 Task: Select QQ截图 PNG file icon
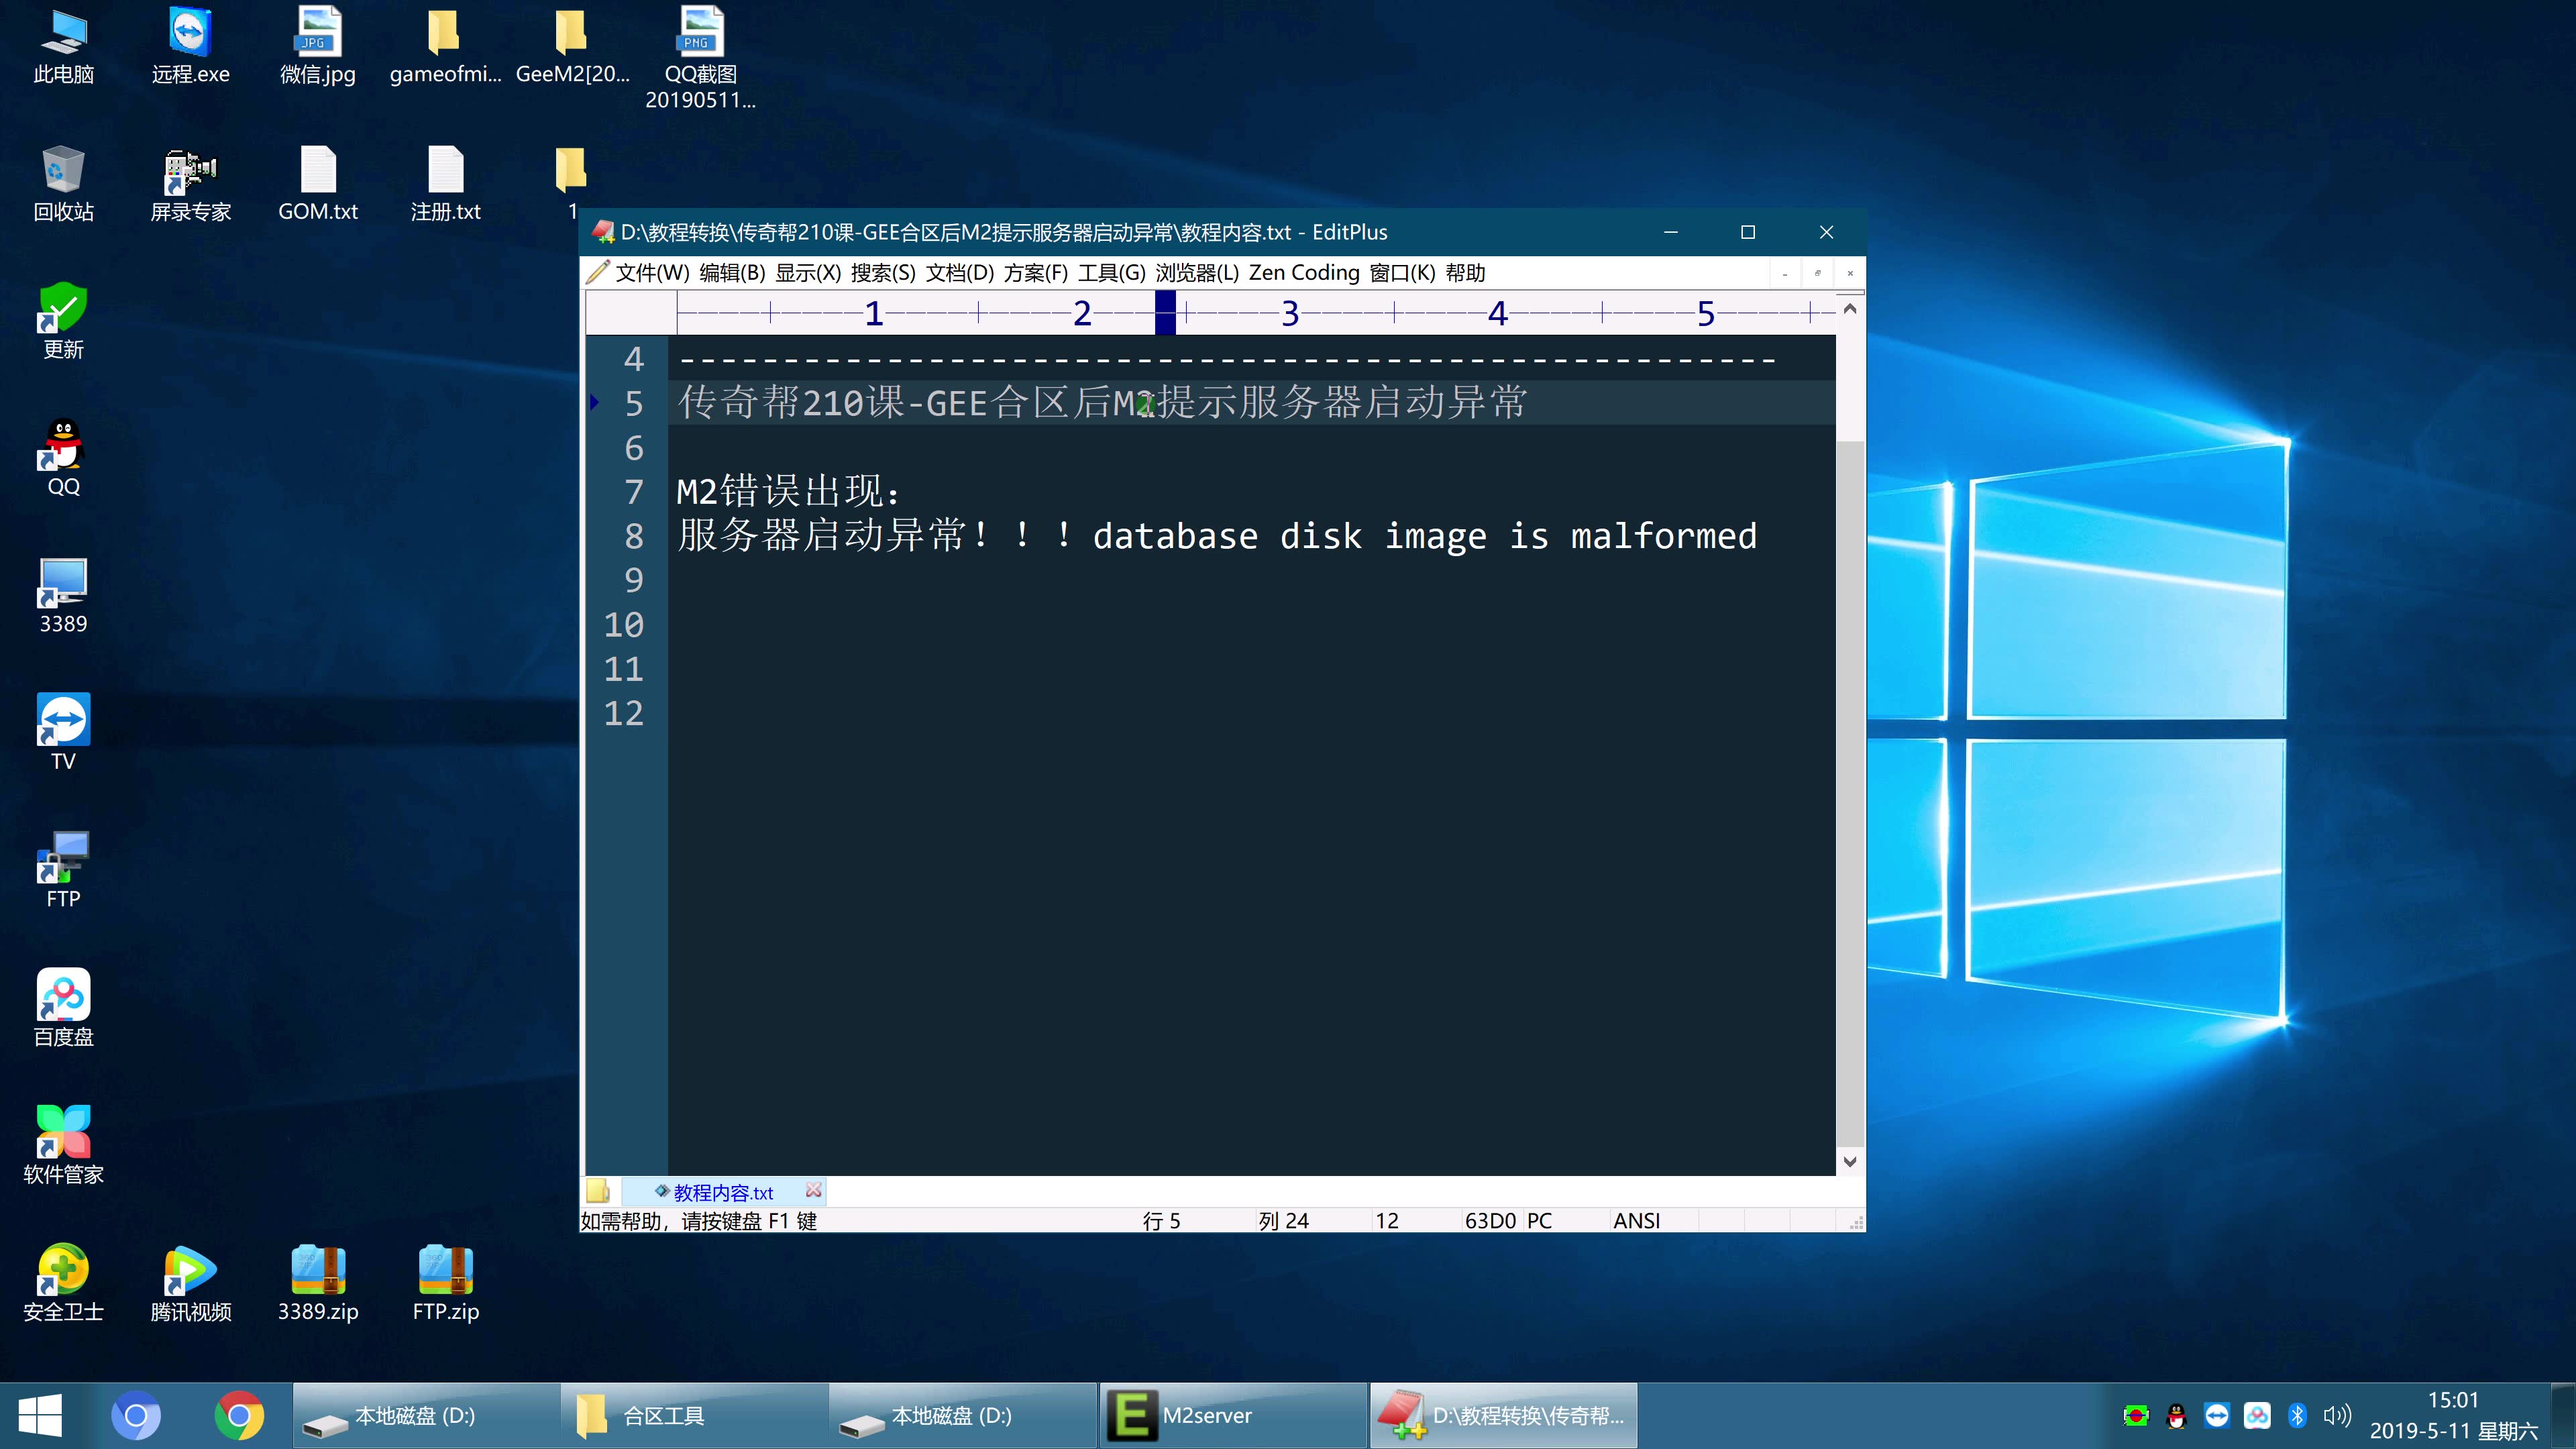point(700,58)
